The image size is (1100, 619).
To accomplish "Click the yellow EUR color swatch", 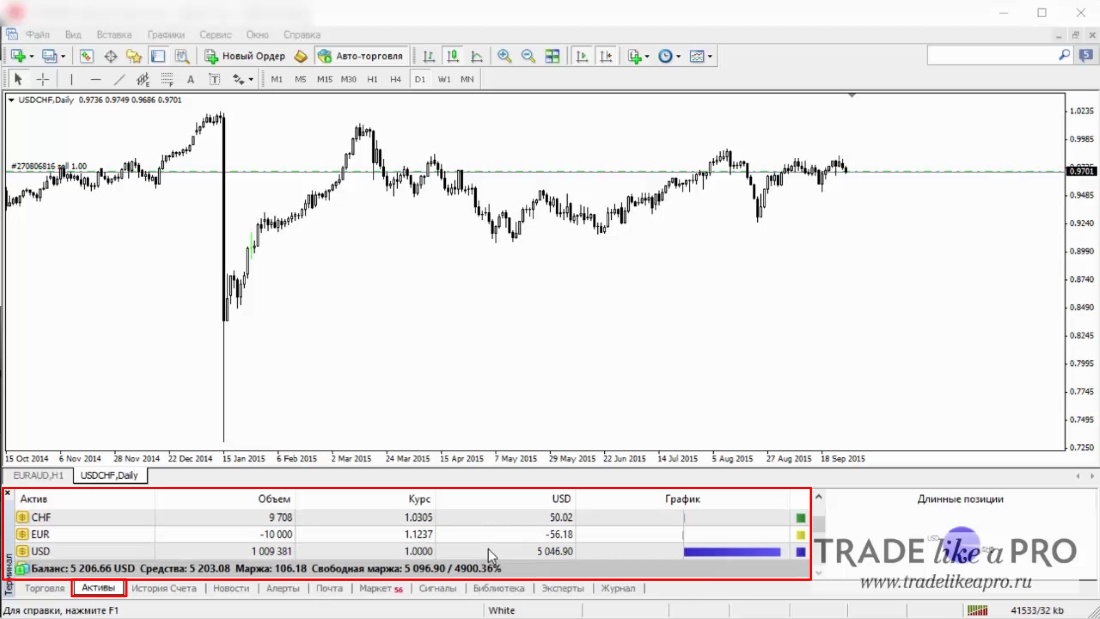I will tap(800, 535).
